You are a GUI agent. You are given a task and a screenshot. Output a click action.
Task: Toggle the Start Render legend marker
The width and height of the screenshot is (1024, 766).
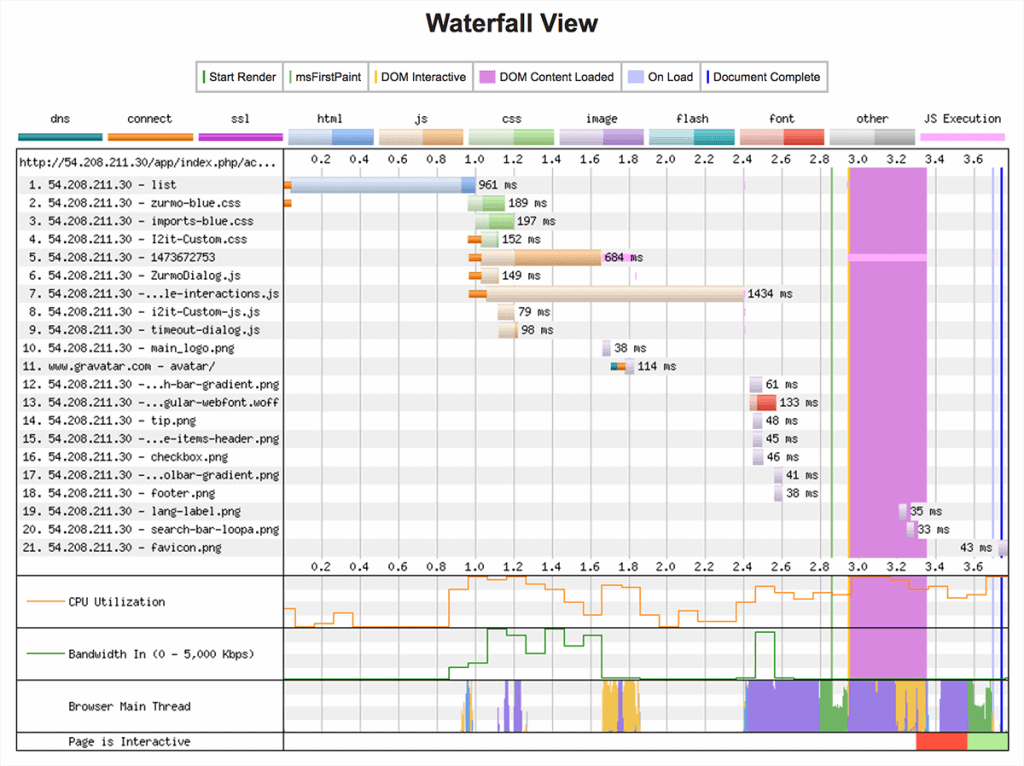(239, 76)
